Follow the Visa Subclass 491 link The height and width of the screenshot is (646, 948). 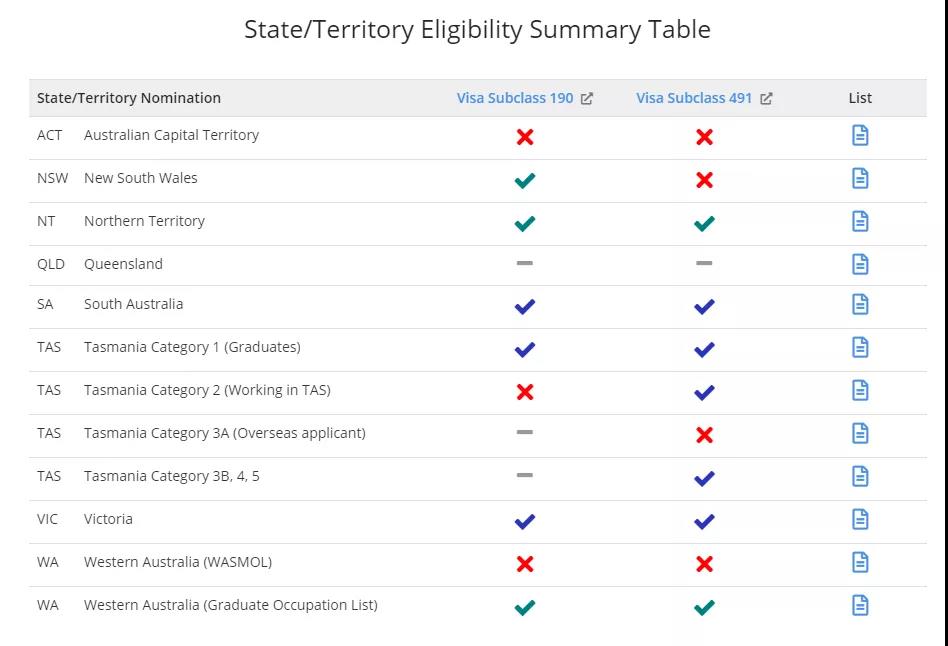[693, 98]
